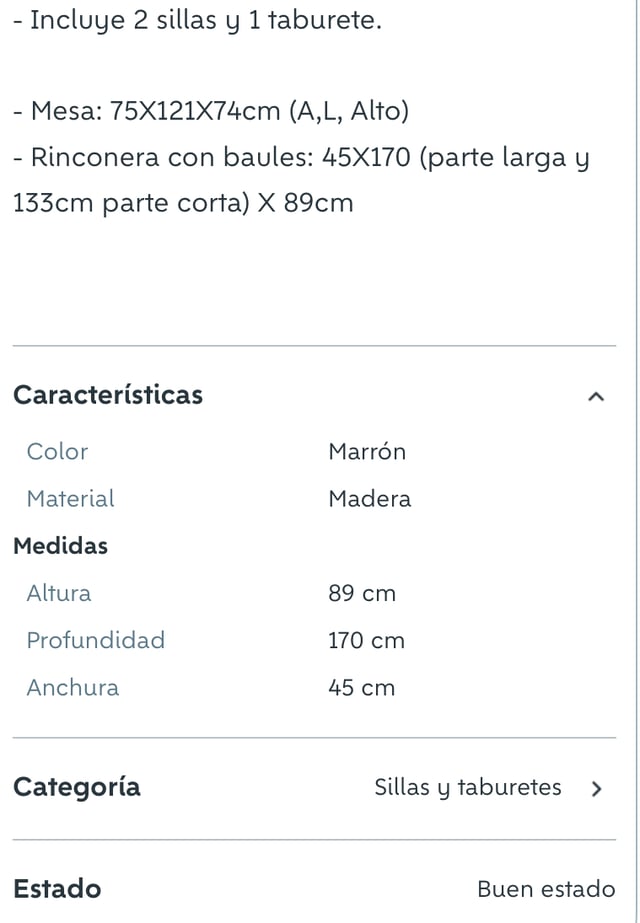Open the Categoría arrow chevron
Viewport: 640px width, 923px height.
[x=596, y=788]
